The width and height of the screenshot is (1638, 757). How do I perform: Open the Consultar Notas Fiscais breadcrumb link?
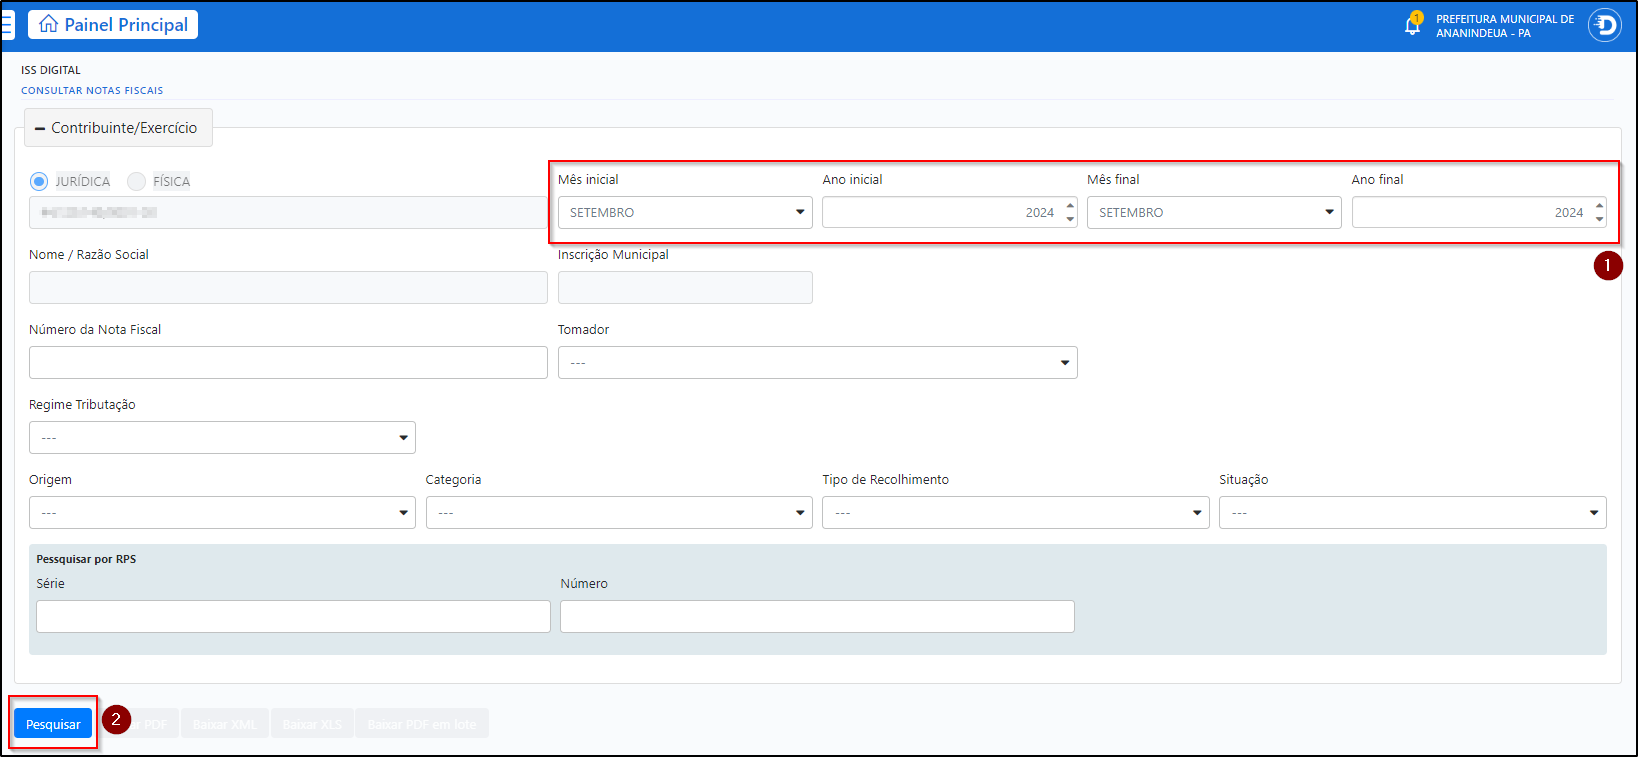[x=92, y=90]
